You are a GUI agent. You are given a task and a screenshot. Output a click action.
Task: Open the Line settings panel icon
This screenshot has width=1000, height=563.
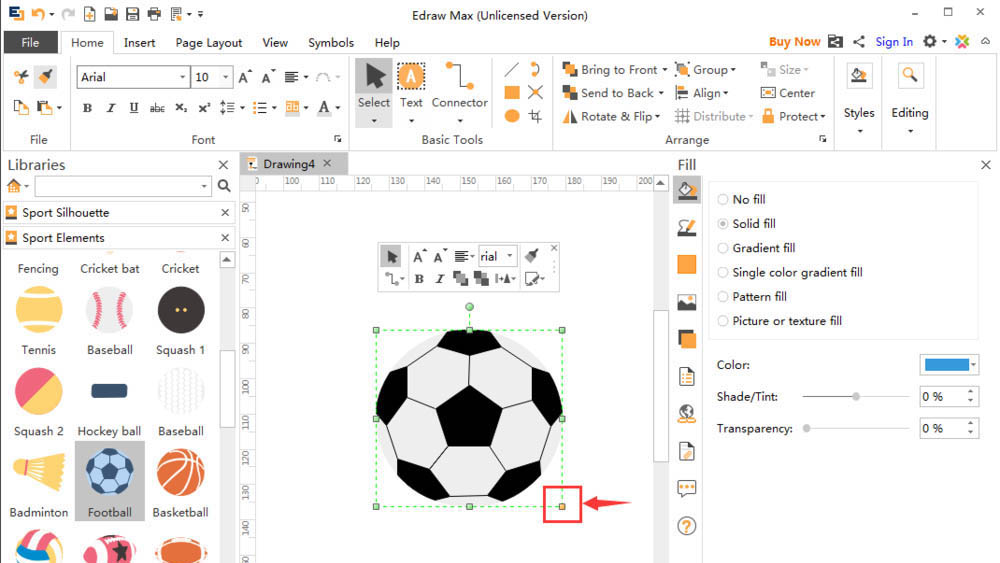(686, 227)
